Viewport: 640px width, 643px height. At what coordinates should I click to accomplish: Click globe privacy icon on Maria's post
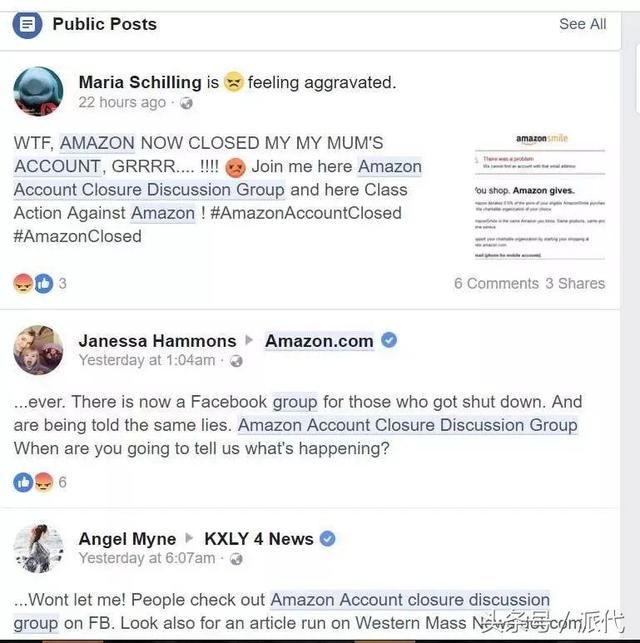[186, 103]
